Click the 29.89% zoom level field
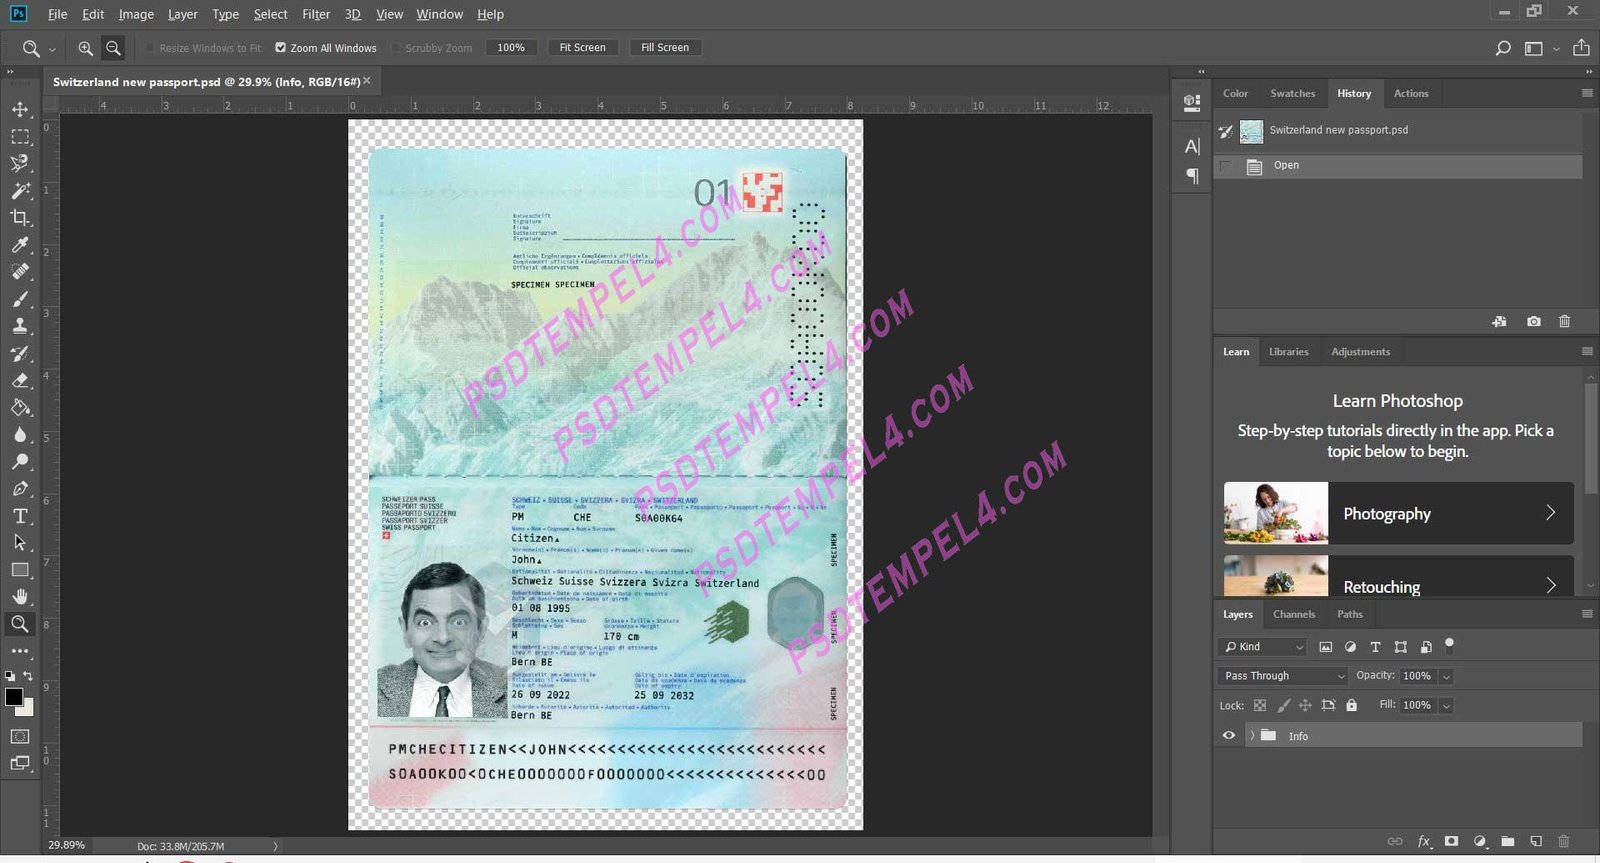1600x863 pixels. click(x=66, y=845)
